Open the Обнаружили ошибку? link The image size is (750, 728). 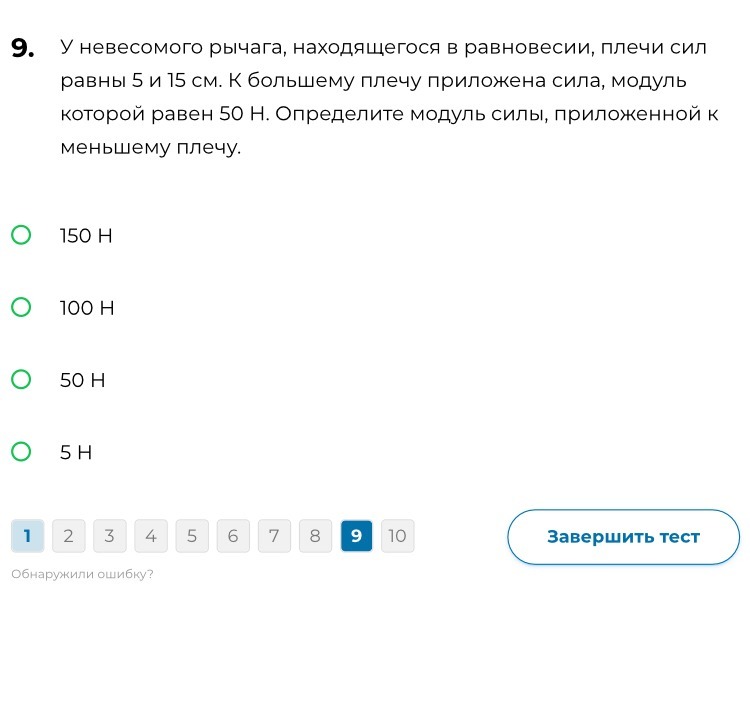82,574
